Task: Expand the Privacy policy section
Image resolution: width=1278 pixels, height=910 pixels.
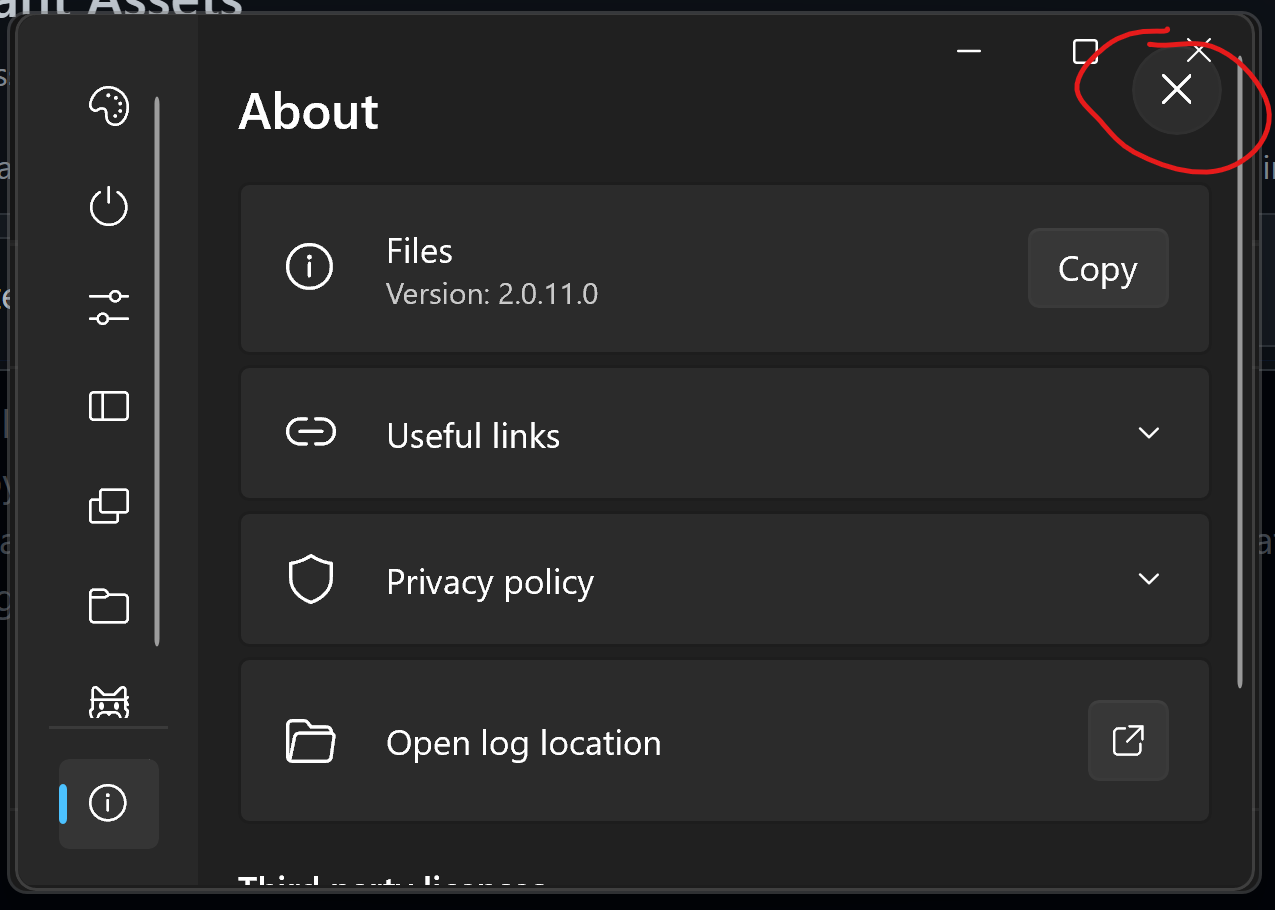Action: 1149,578
